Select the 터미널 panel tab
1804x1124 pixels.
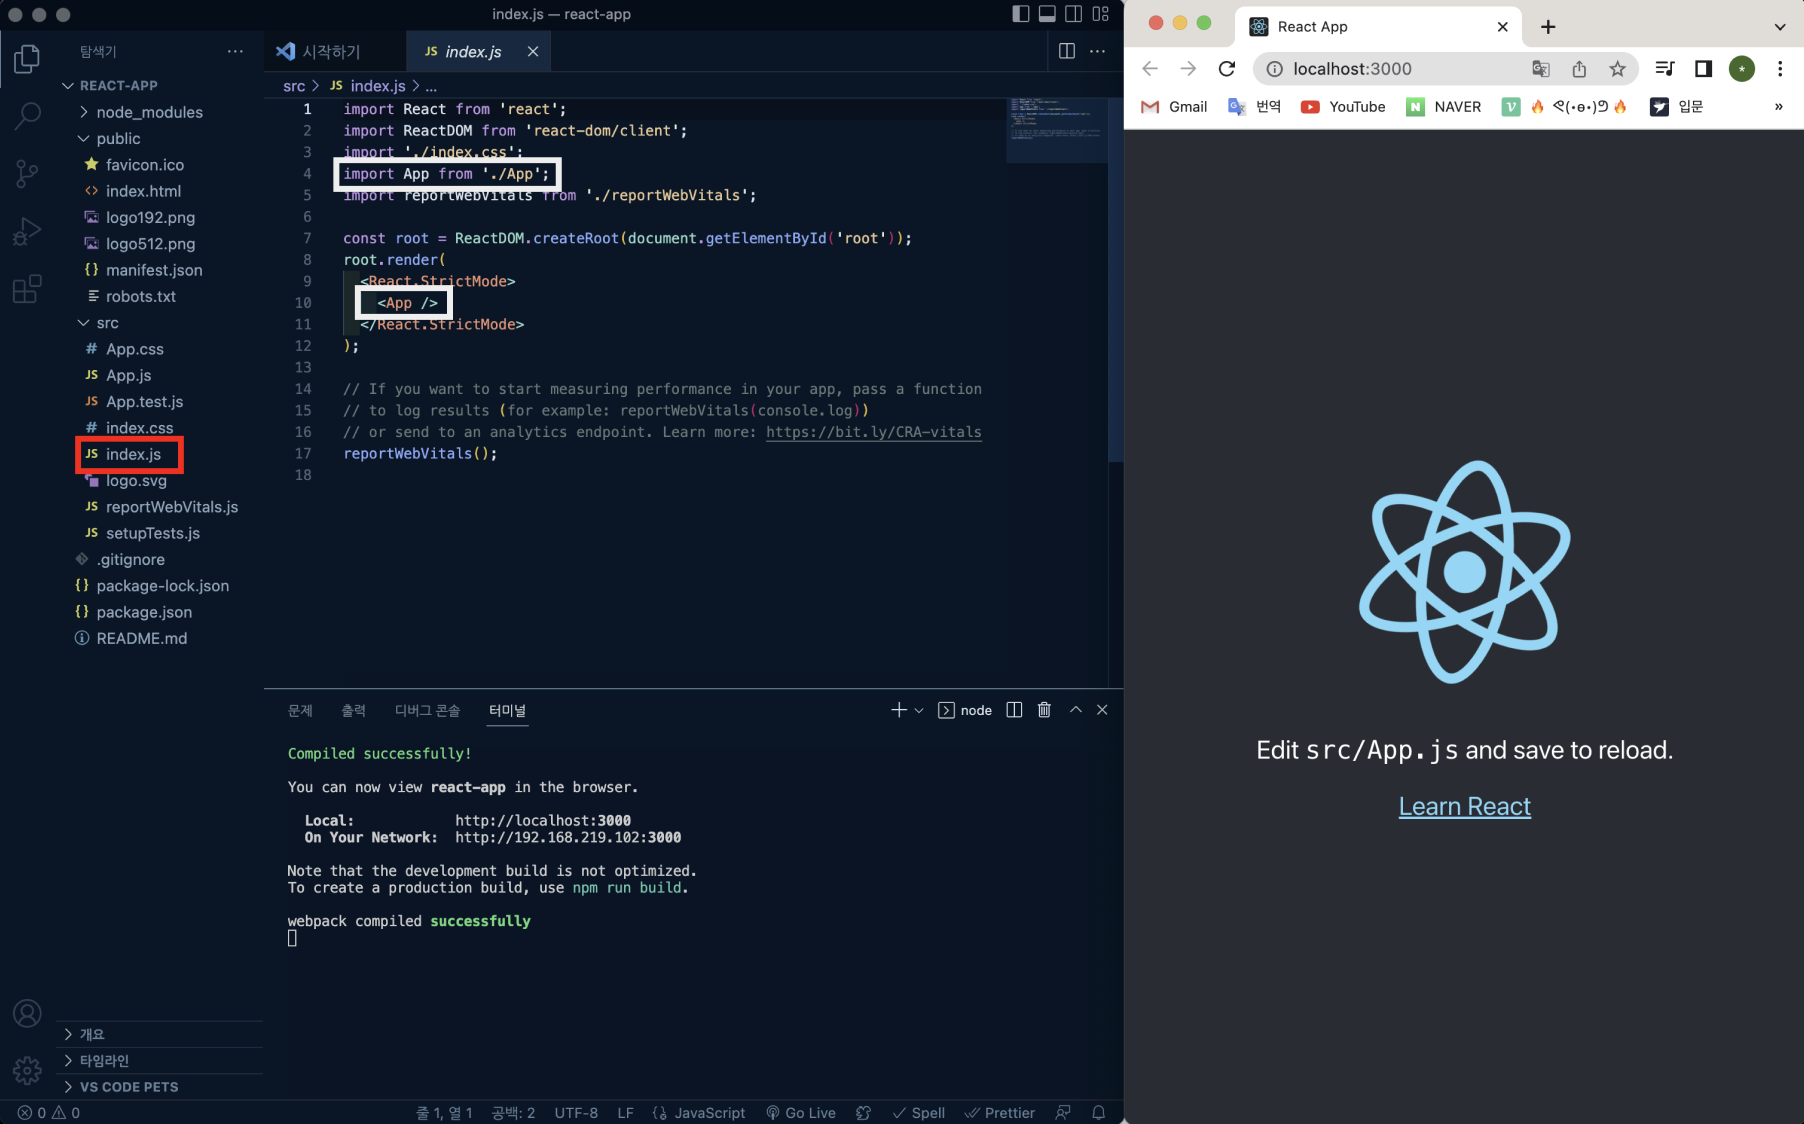pyautogui.click(x=507, y=710)
